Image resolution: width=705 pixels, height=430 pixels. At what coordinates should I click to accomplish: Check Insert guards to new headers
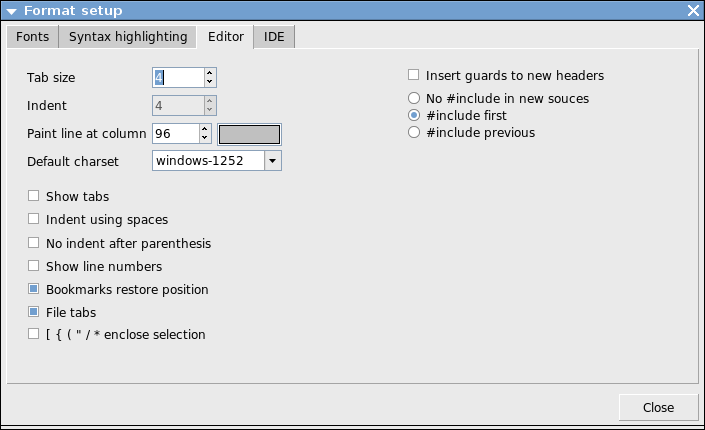coord(414,75)
